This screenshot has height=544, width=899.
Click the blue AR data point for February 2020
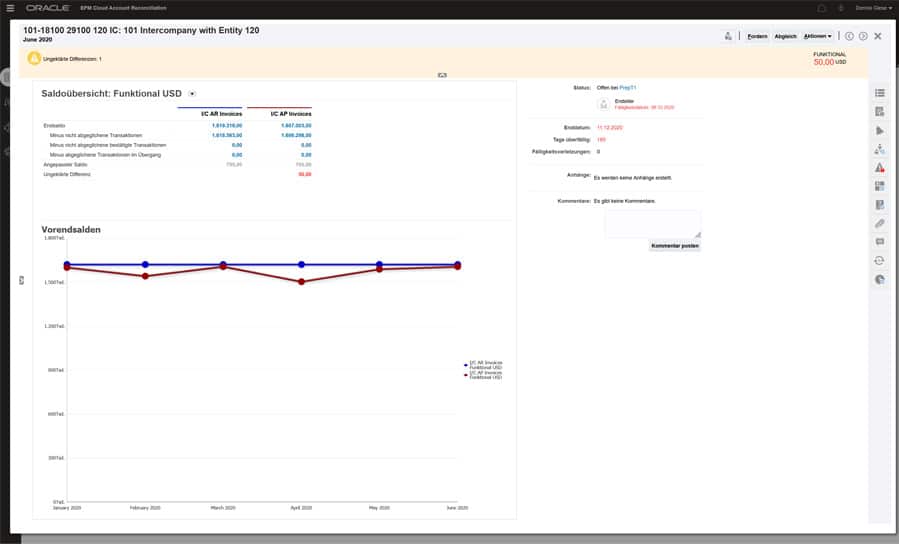[x=145, y=264]
